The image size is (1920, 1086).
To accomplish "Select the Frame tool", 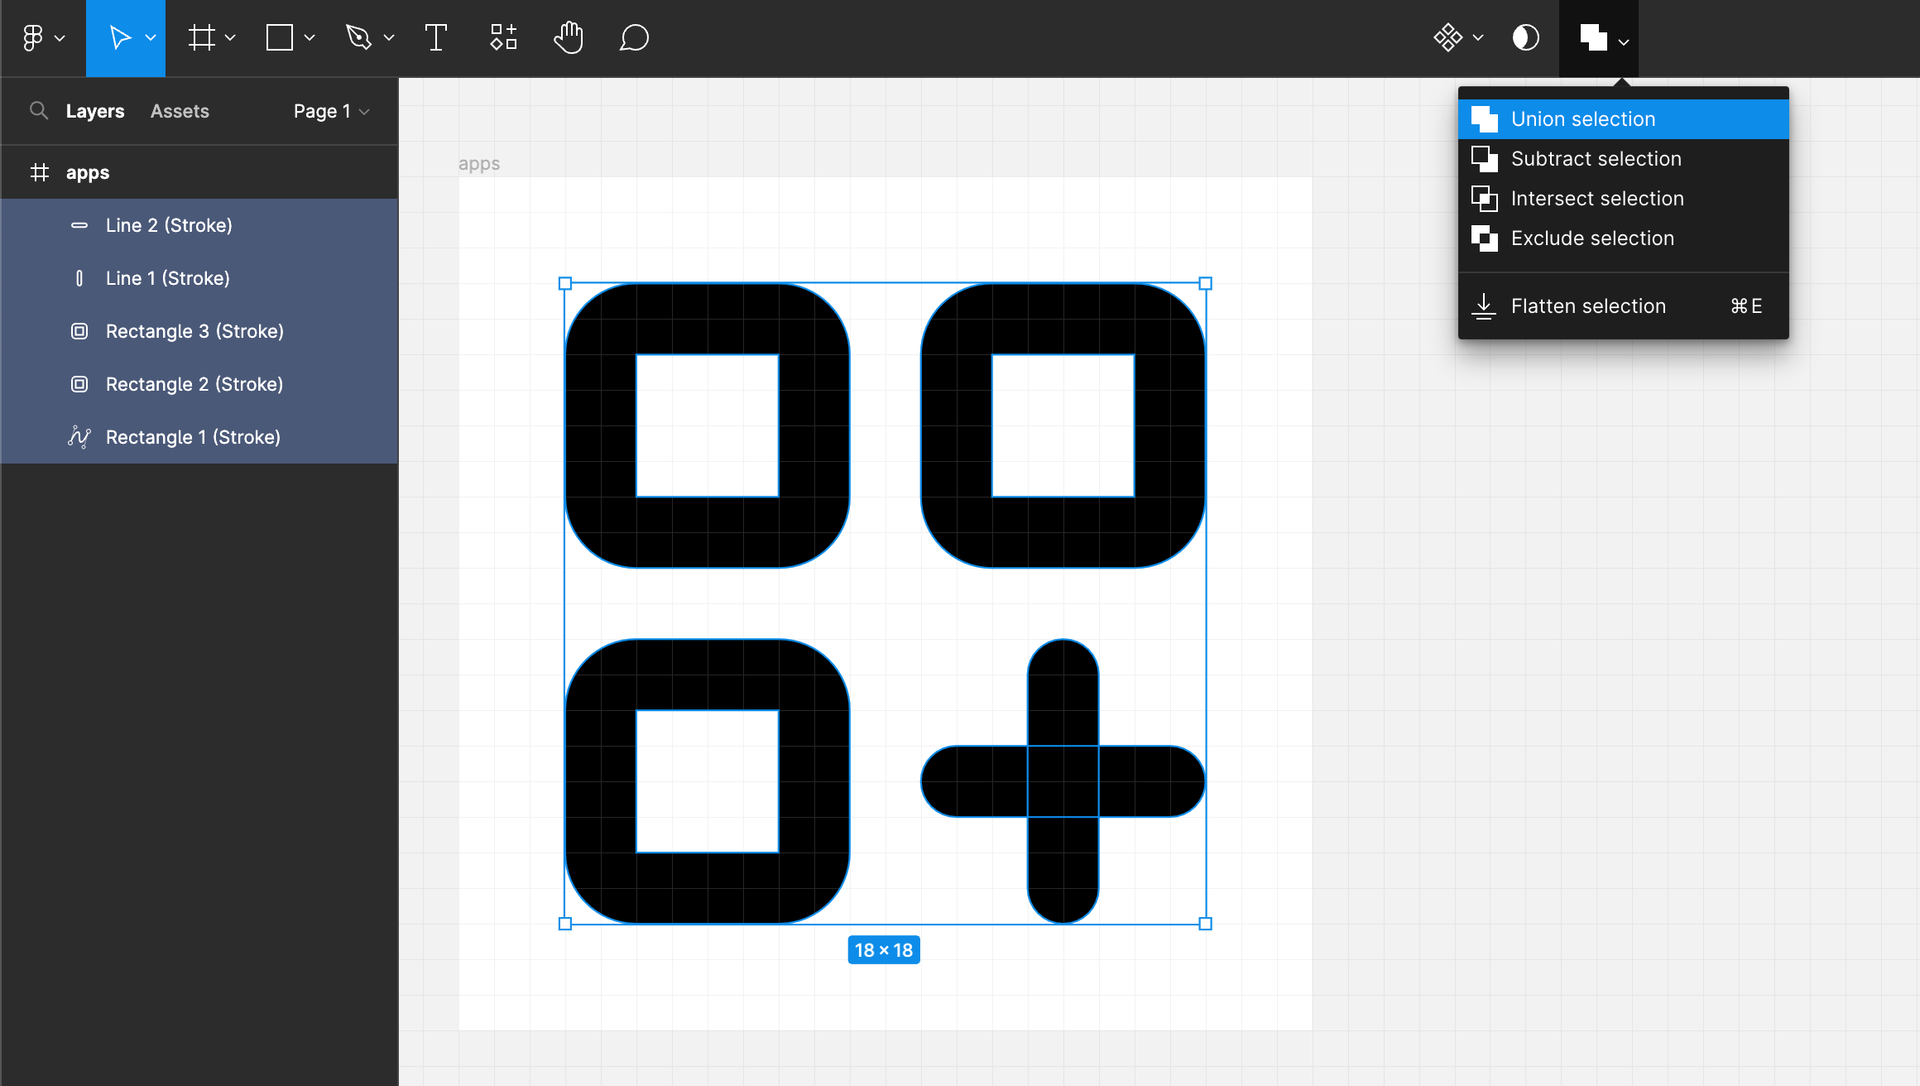I will [x=201, y=38].
